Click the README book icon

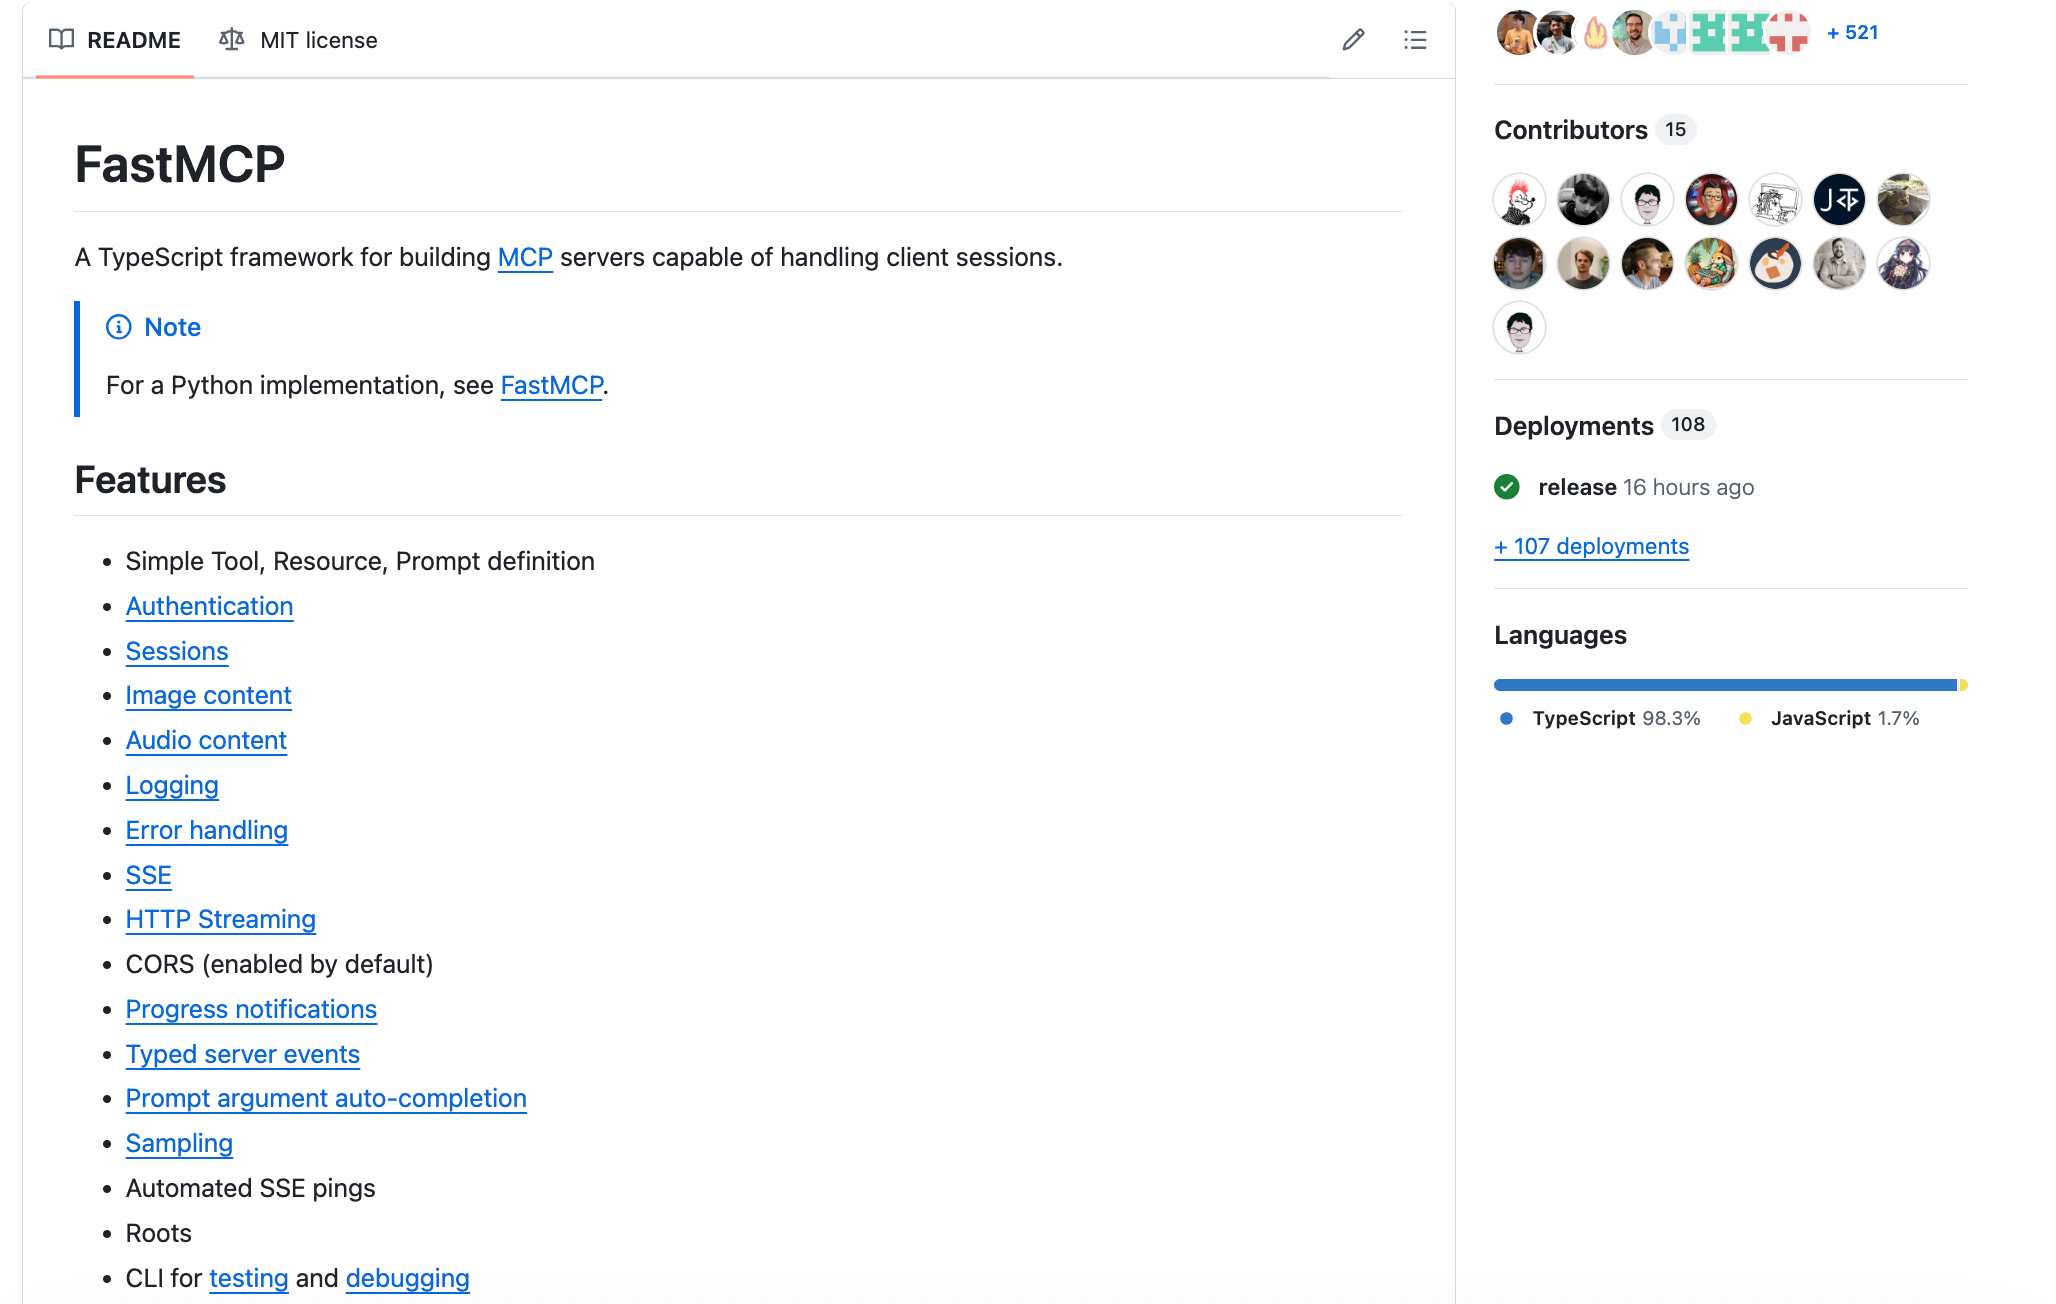(62, 40)
